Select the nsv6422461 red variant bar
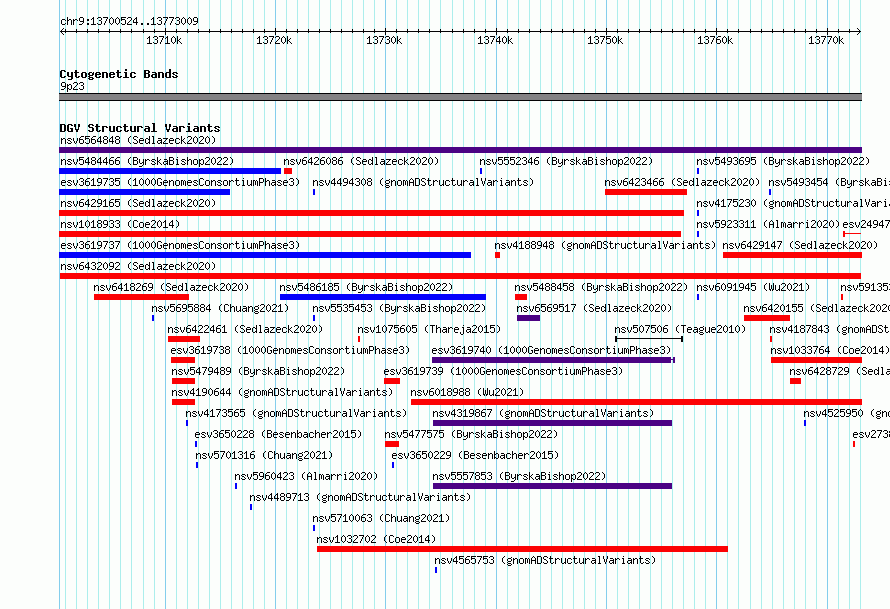 pyautogui.click(x=184, y=339)
